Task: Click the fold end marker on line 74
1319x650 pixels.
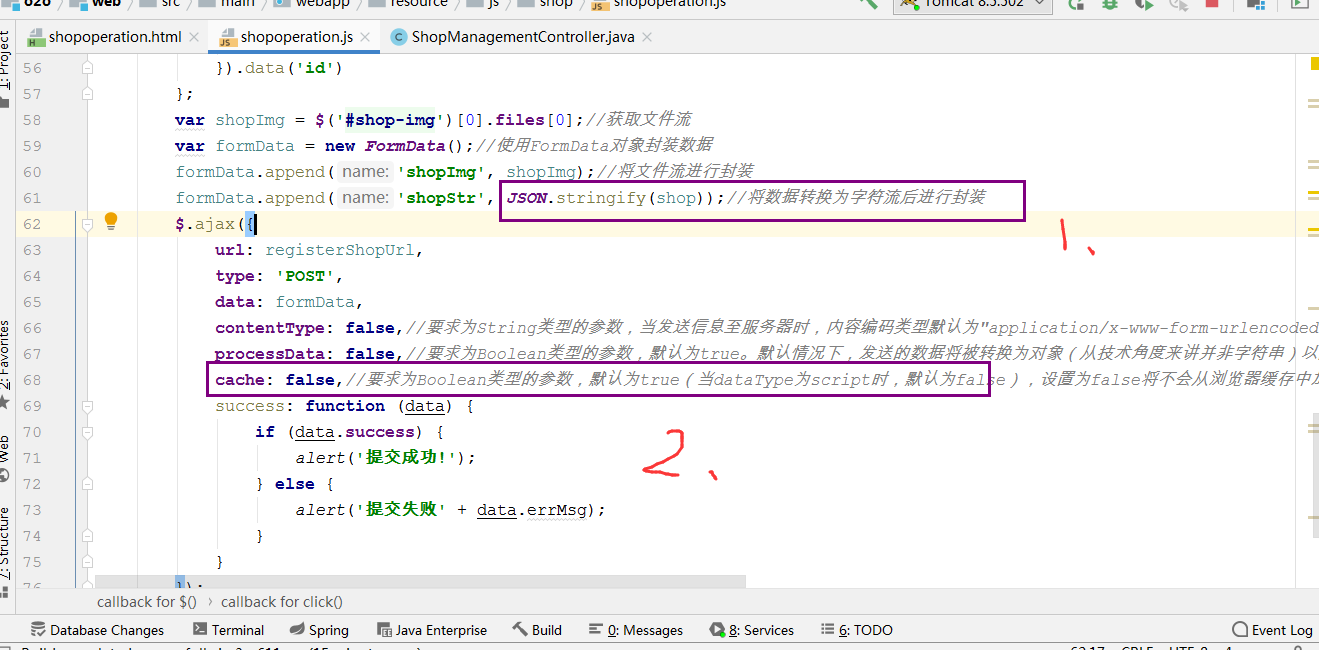Action: pos(87,536)
